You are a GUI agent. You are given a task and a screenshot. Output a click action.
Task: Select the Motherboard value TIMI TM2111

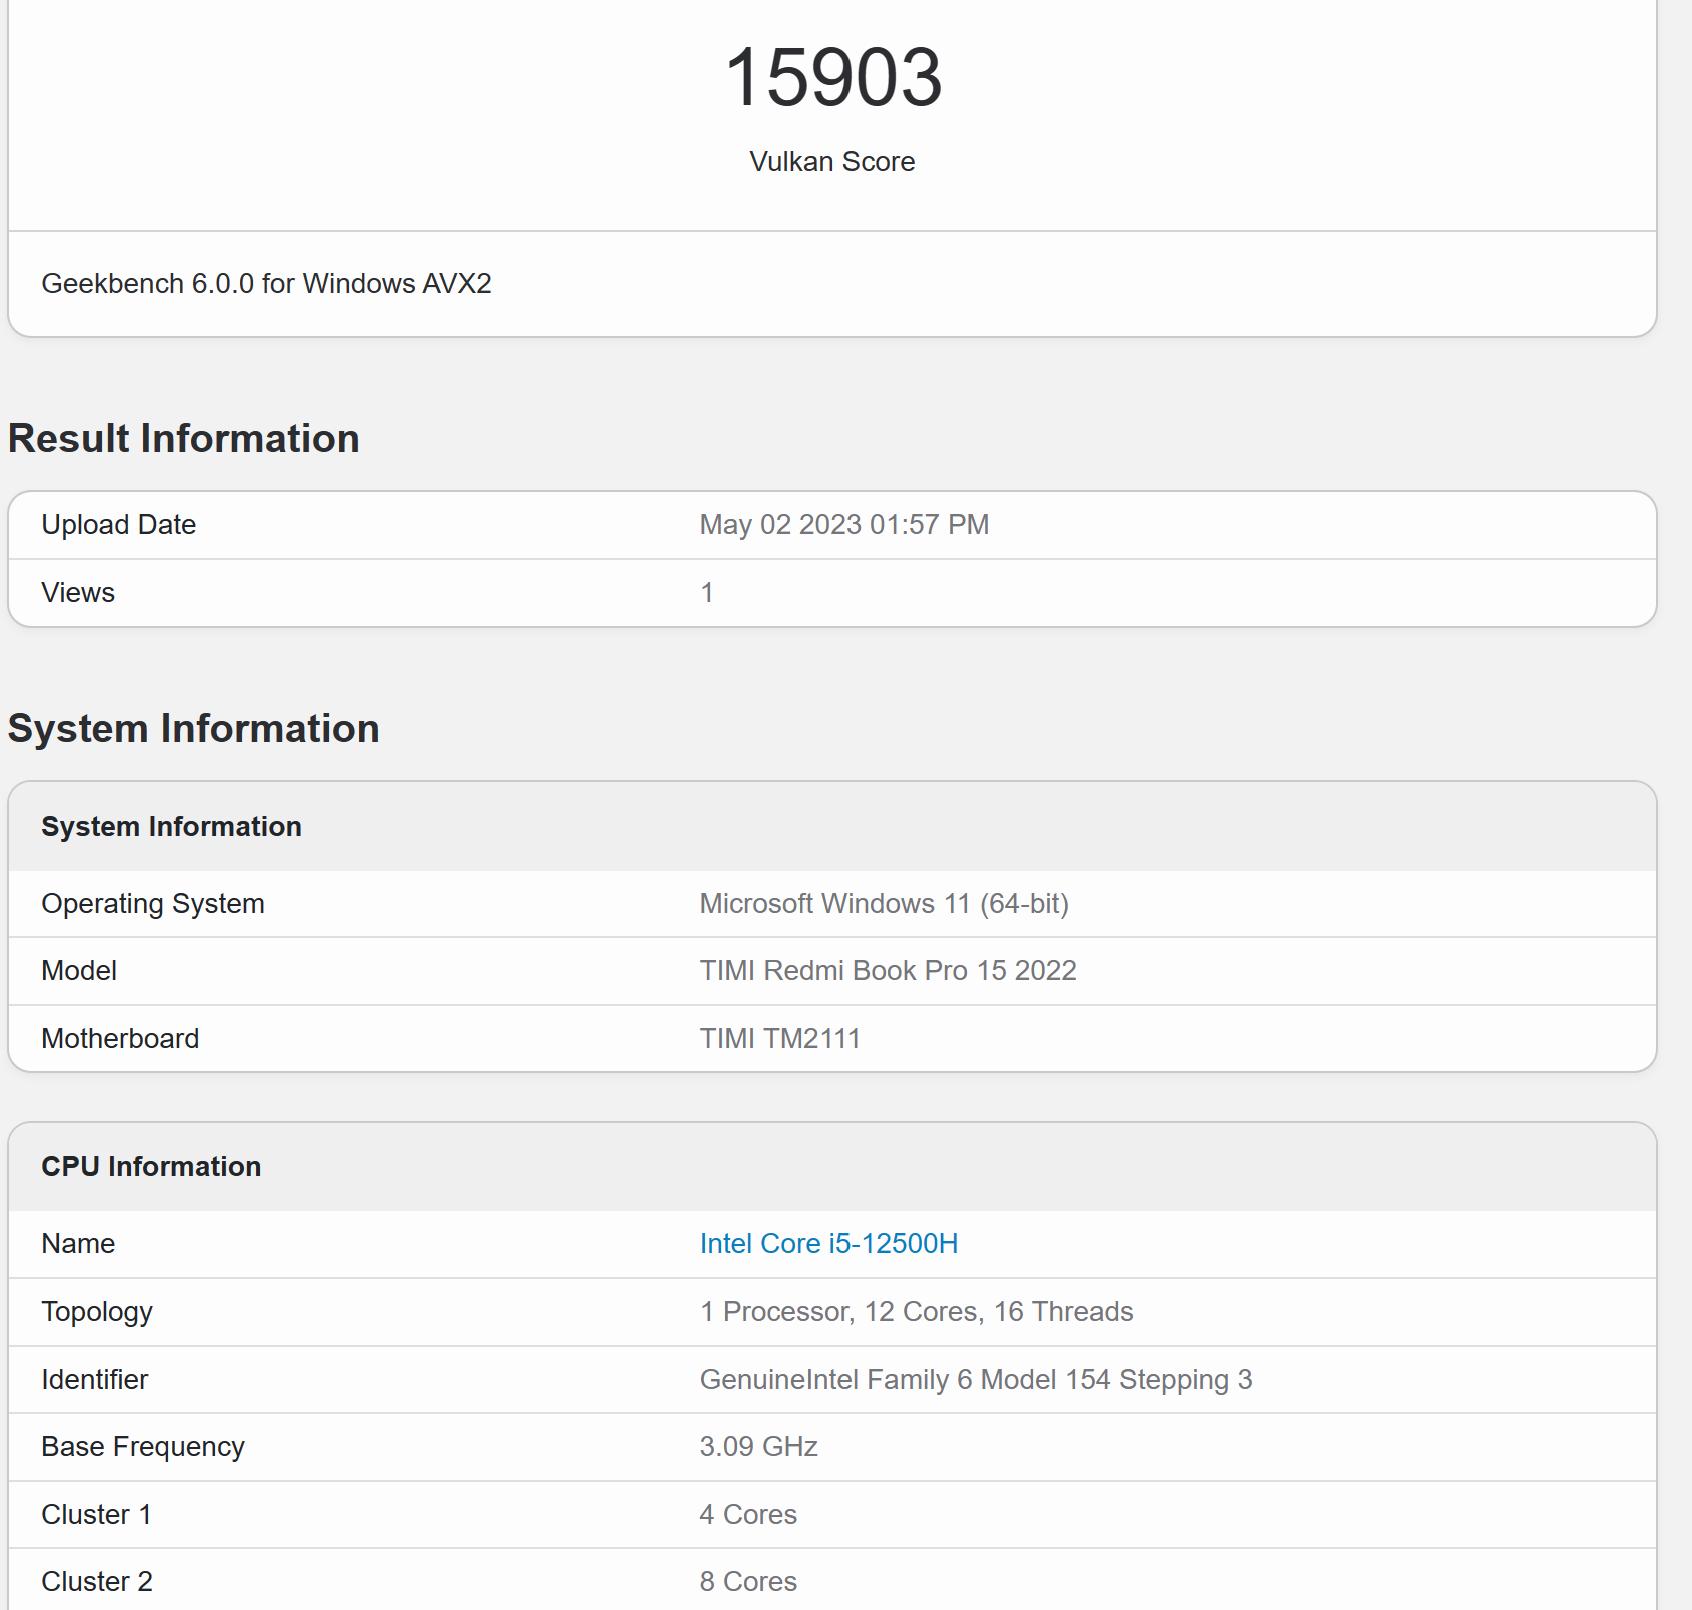coord(781,1038)
